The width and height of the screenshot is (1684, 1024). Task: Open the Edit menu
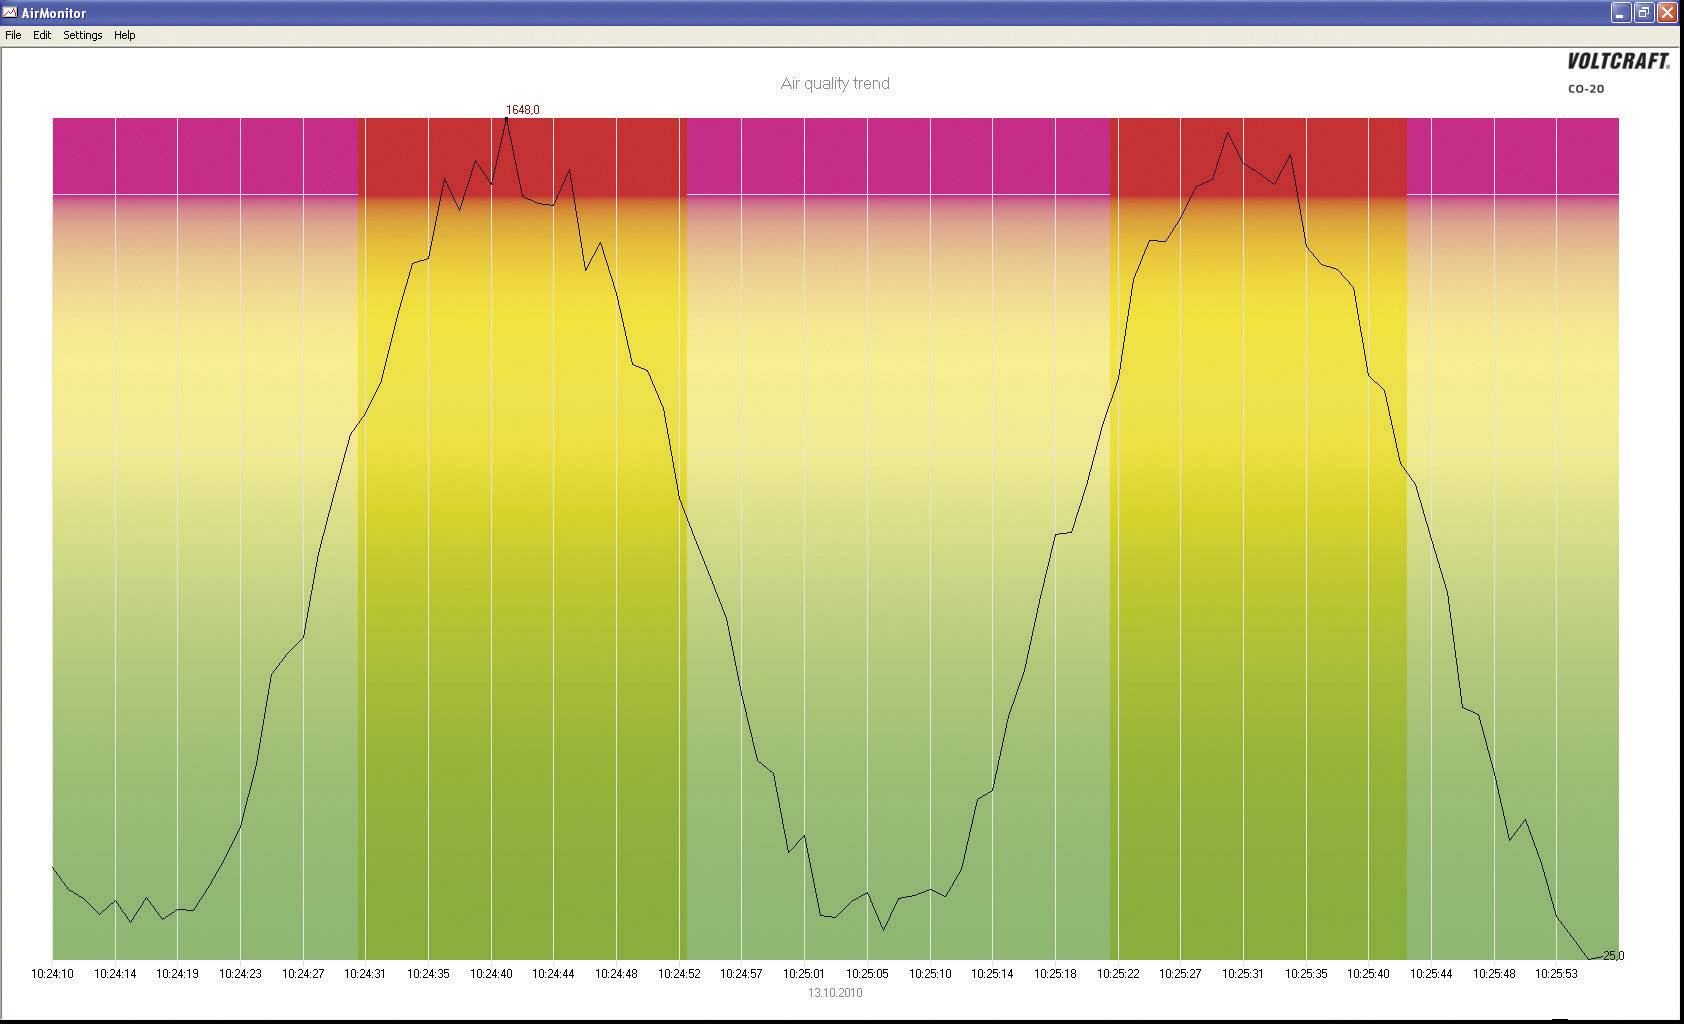[42, 35]
